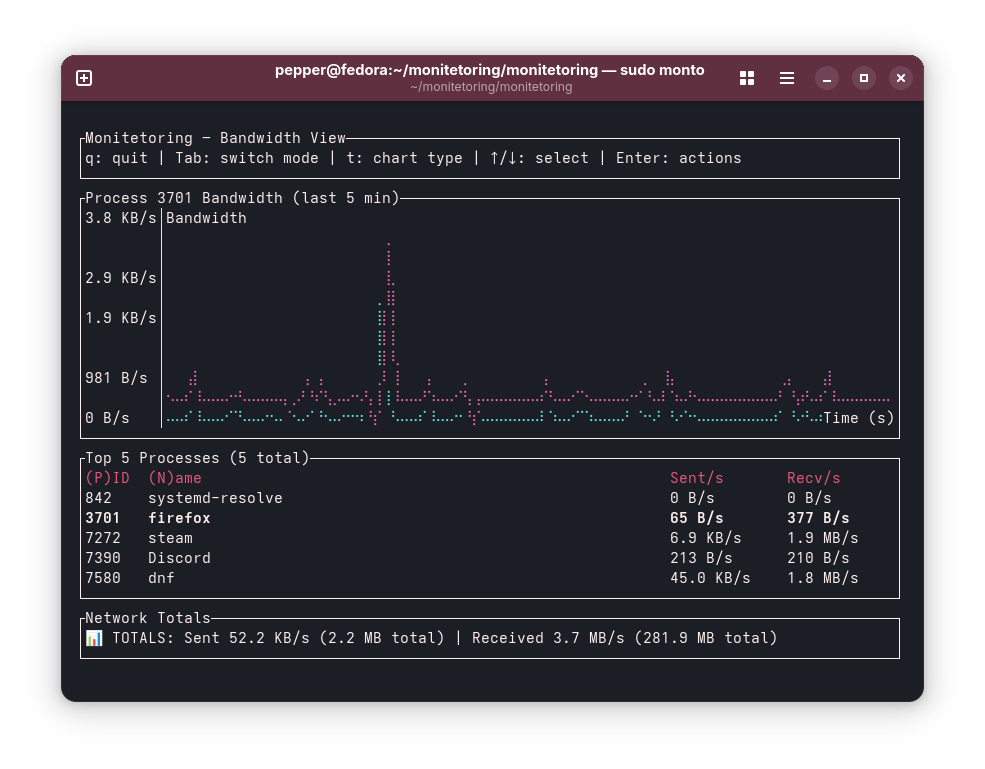This screenshot has height=769, width=985.
Task: Select the Discord process row
Action: click(x=490, y=559)
